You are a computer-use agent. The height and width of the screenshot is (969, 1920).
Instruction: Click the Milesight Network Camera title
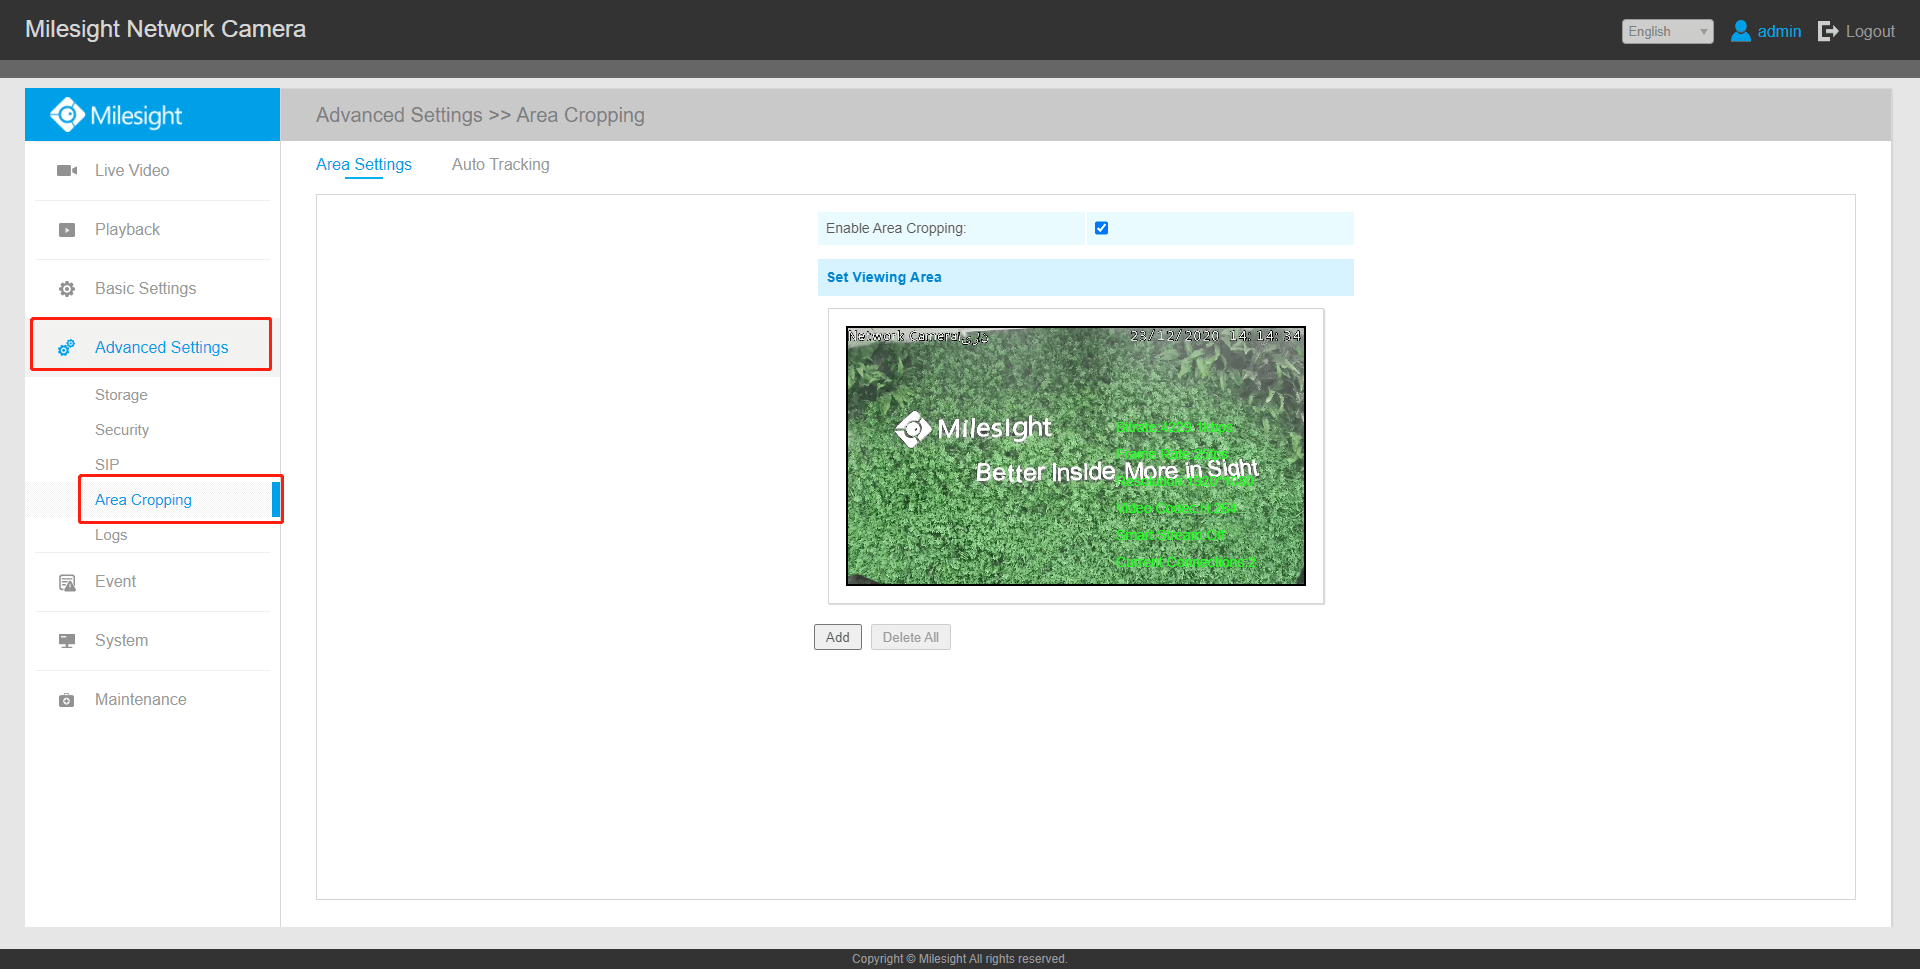point(165,29)
